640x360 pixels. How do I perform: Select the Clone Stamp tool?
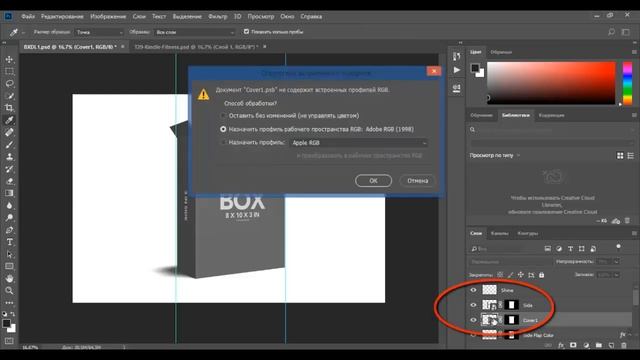pos(9,157)
